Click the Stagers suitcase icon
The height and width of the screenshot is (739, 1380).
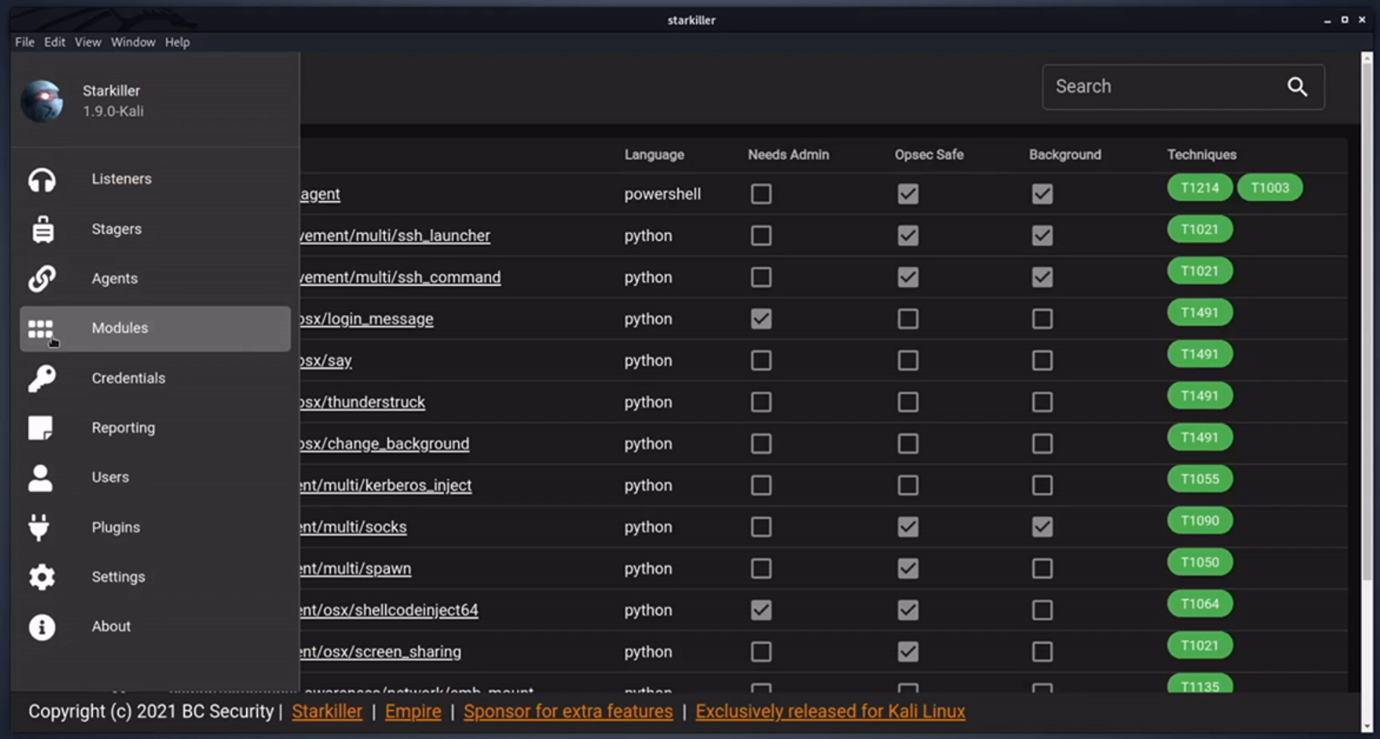click(x=42, y=230)
